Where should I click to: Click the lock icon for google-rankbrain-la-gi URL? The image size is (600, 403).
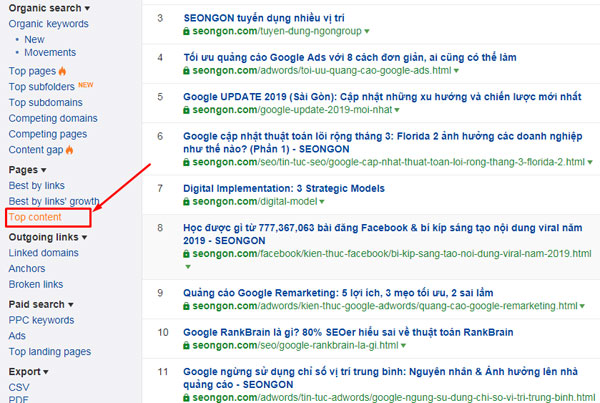(x=186, y=346)
